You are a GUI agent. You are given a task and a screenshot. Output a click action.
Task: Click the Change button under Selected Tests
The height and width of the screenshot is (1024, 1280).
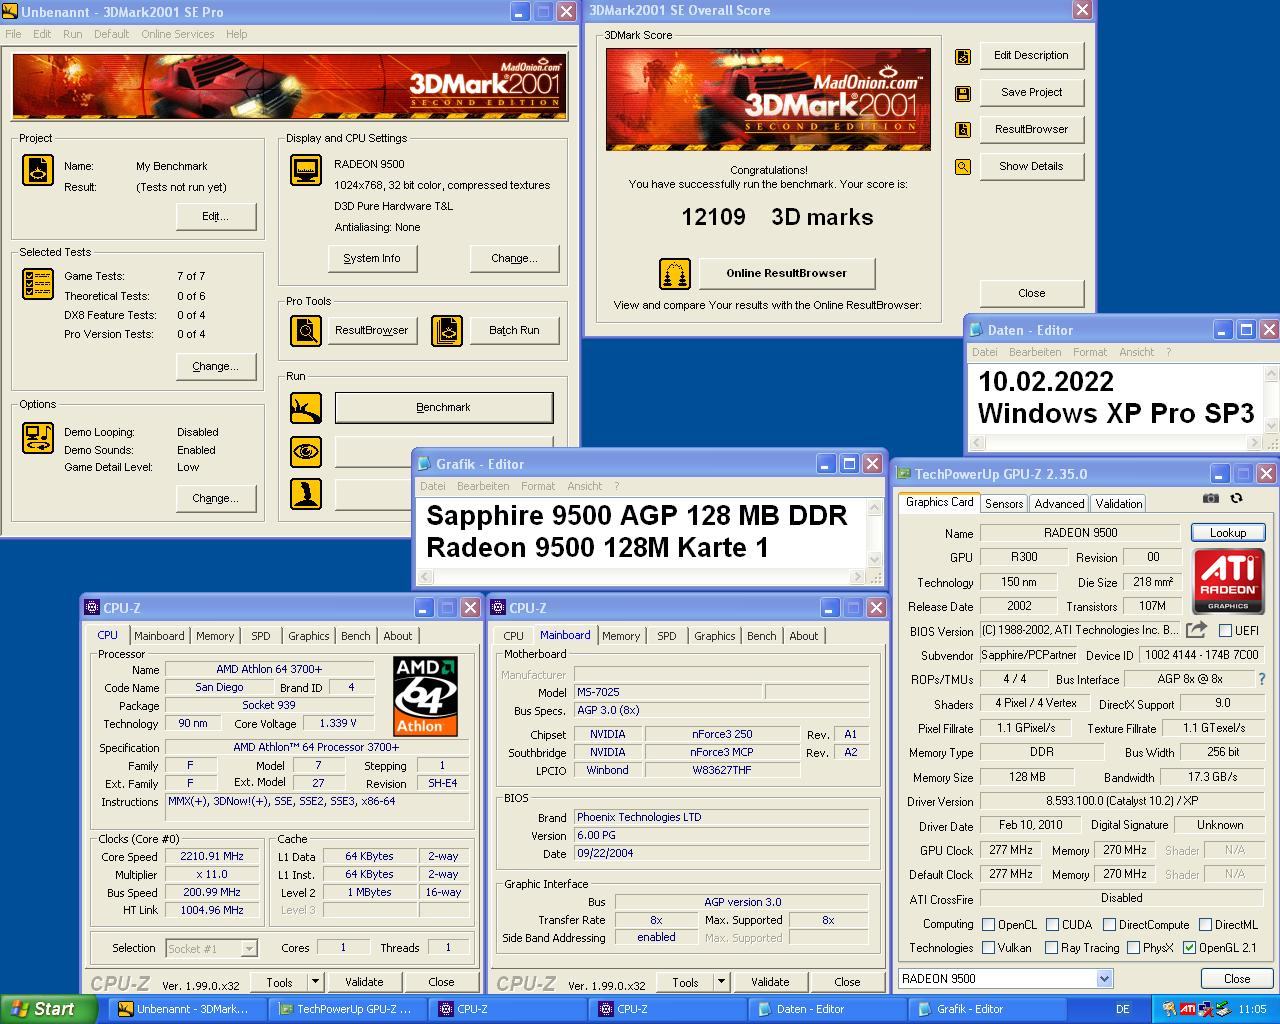click(216, 366)
